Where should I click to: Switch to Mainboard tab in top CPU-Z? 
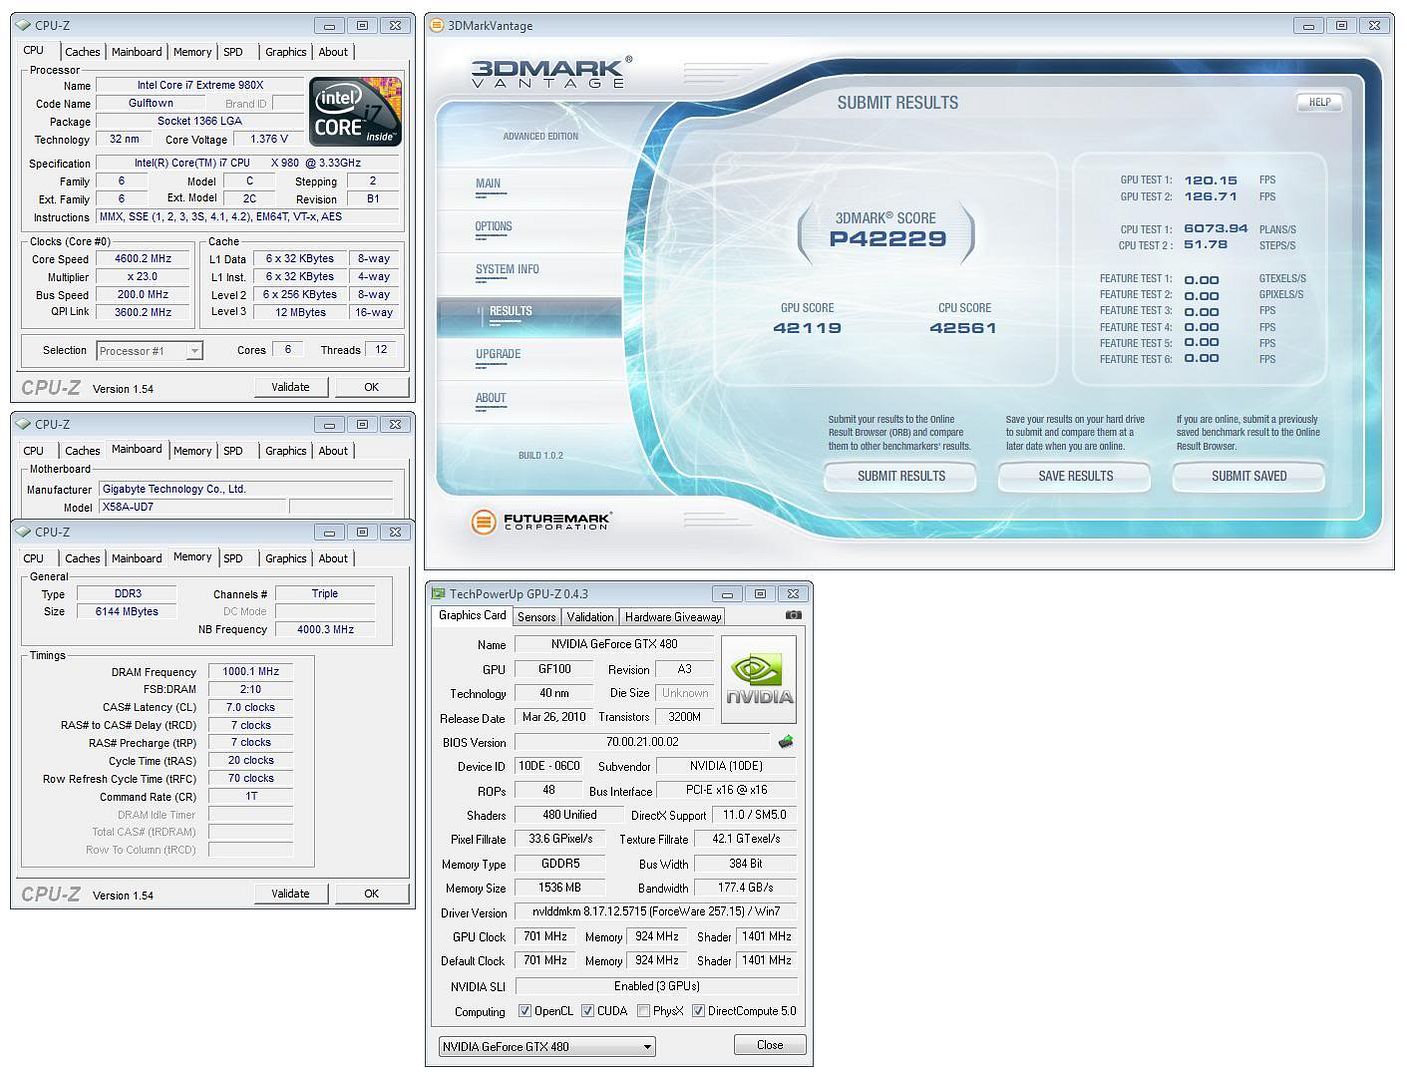(137, 52)
